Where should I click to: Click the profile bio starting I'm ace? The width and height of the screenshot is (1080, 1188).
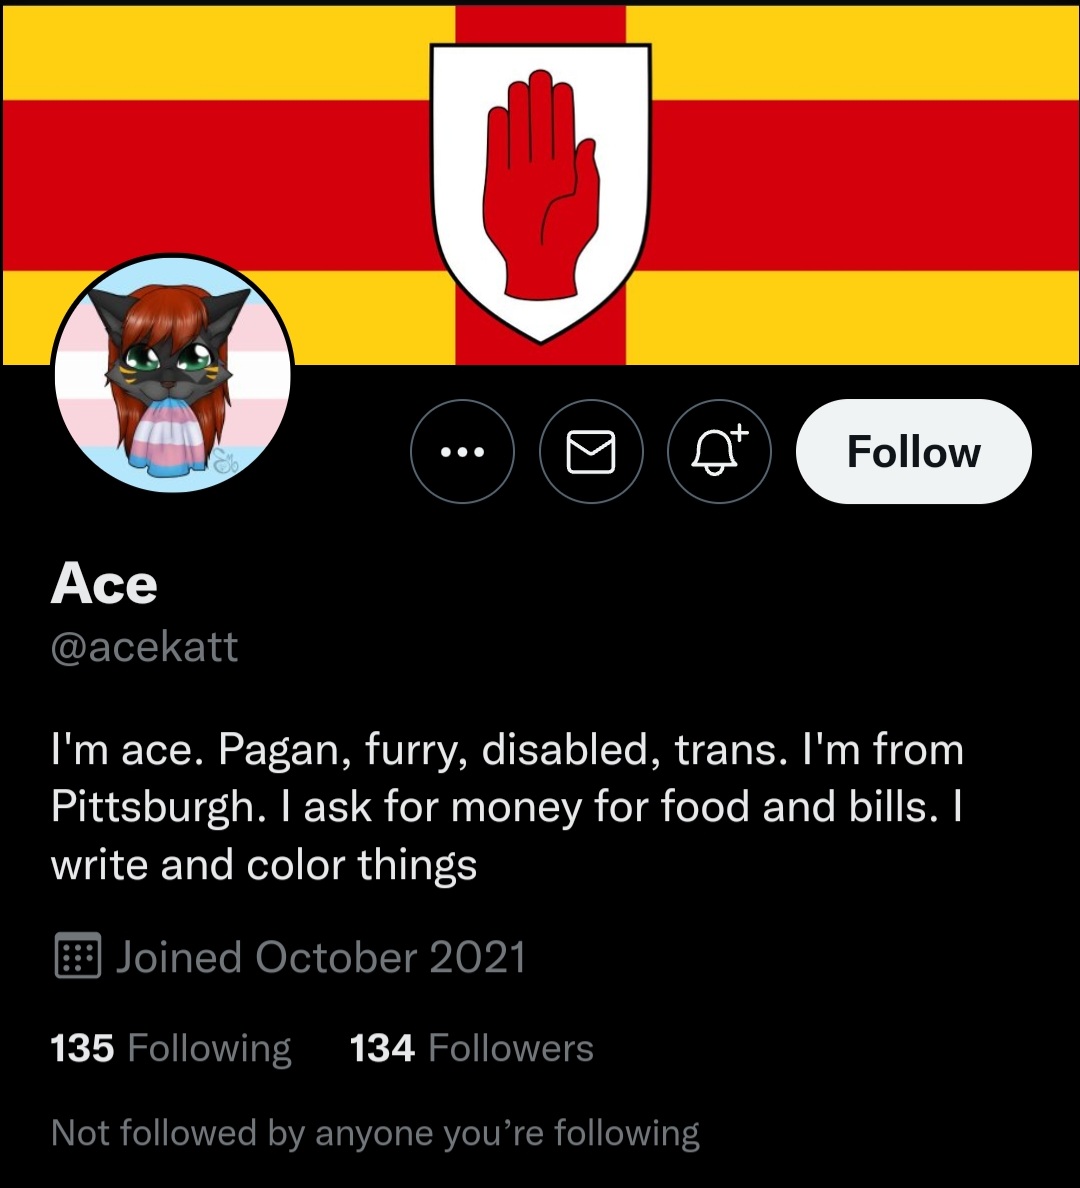507,807
